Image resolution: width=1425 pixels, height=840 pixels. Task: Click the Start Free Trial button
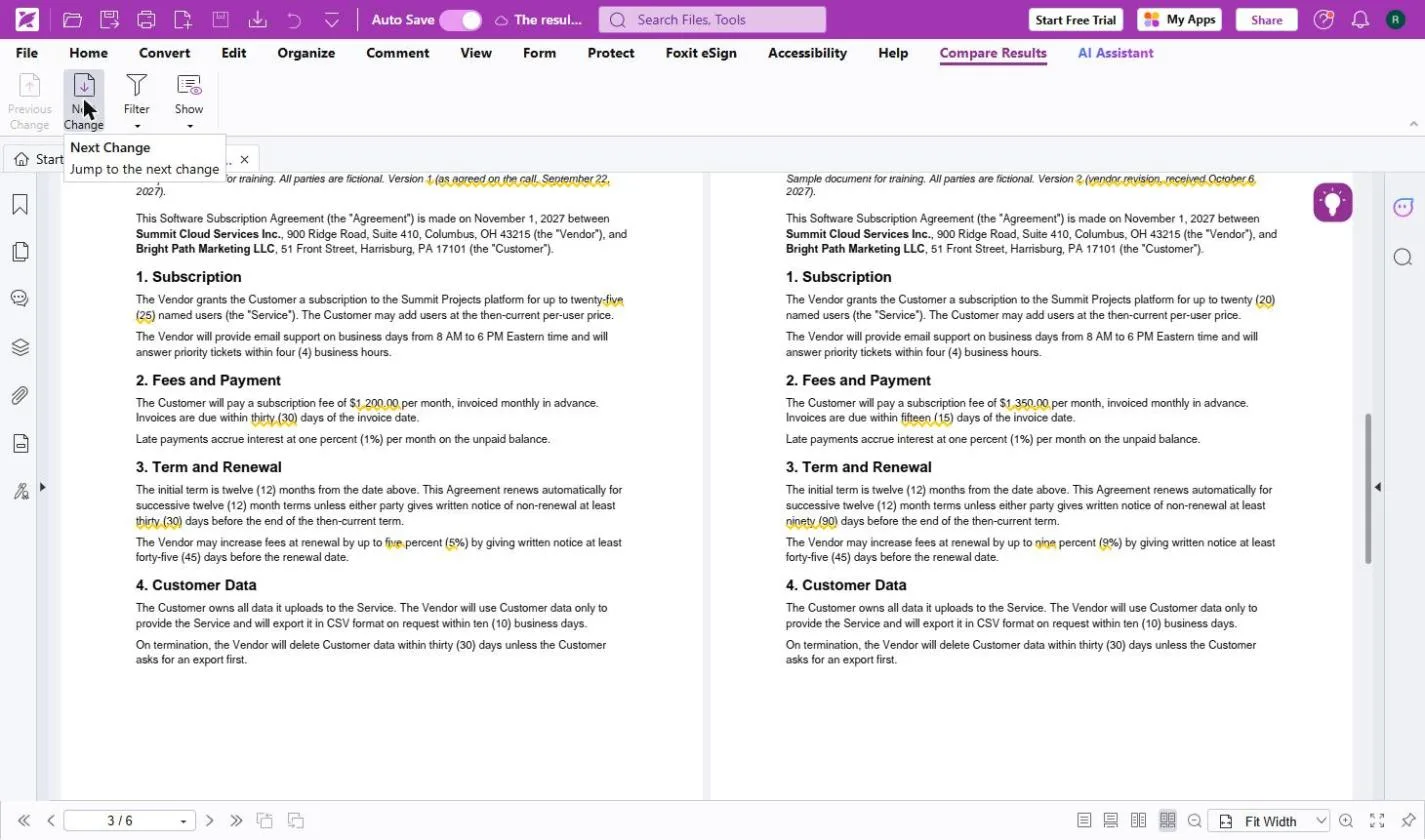pos(1076,20)
